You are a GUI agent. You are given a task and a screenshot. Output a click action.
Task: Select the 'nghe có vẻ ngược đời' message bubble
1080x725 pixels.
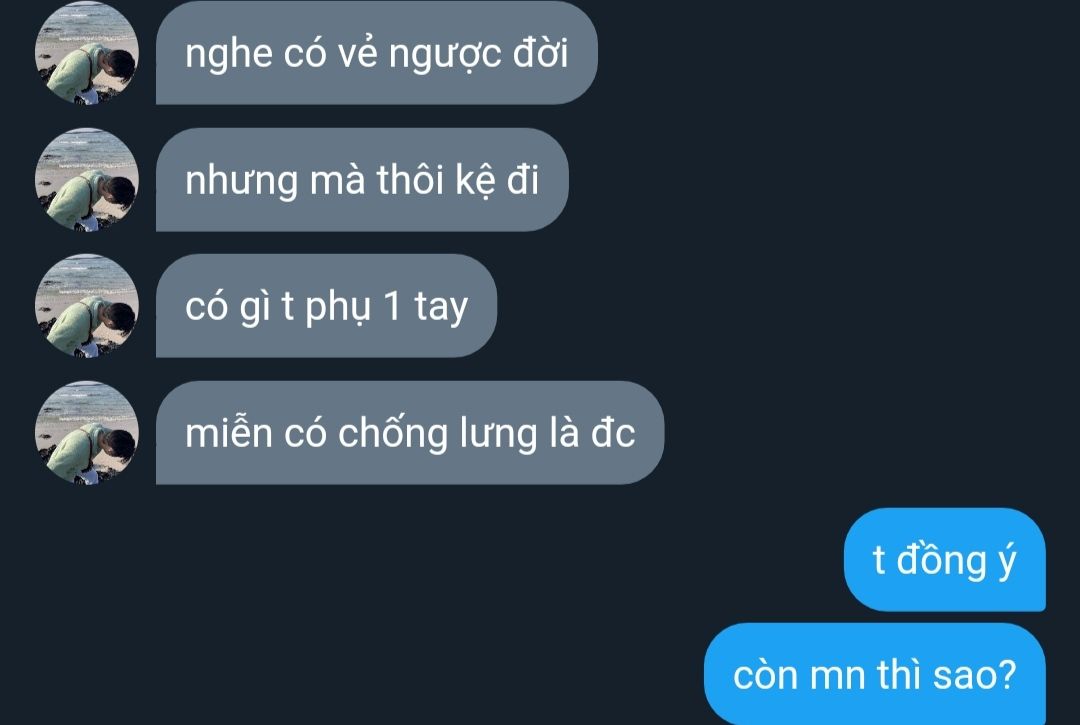pos(377,53)
